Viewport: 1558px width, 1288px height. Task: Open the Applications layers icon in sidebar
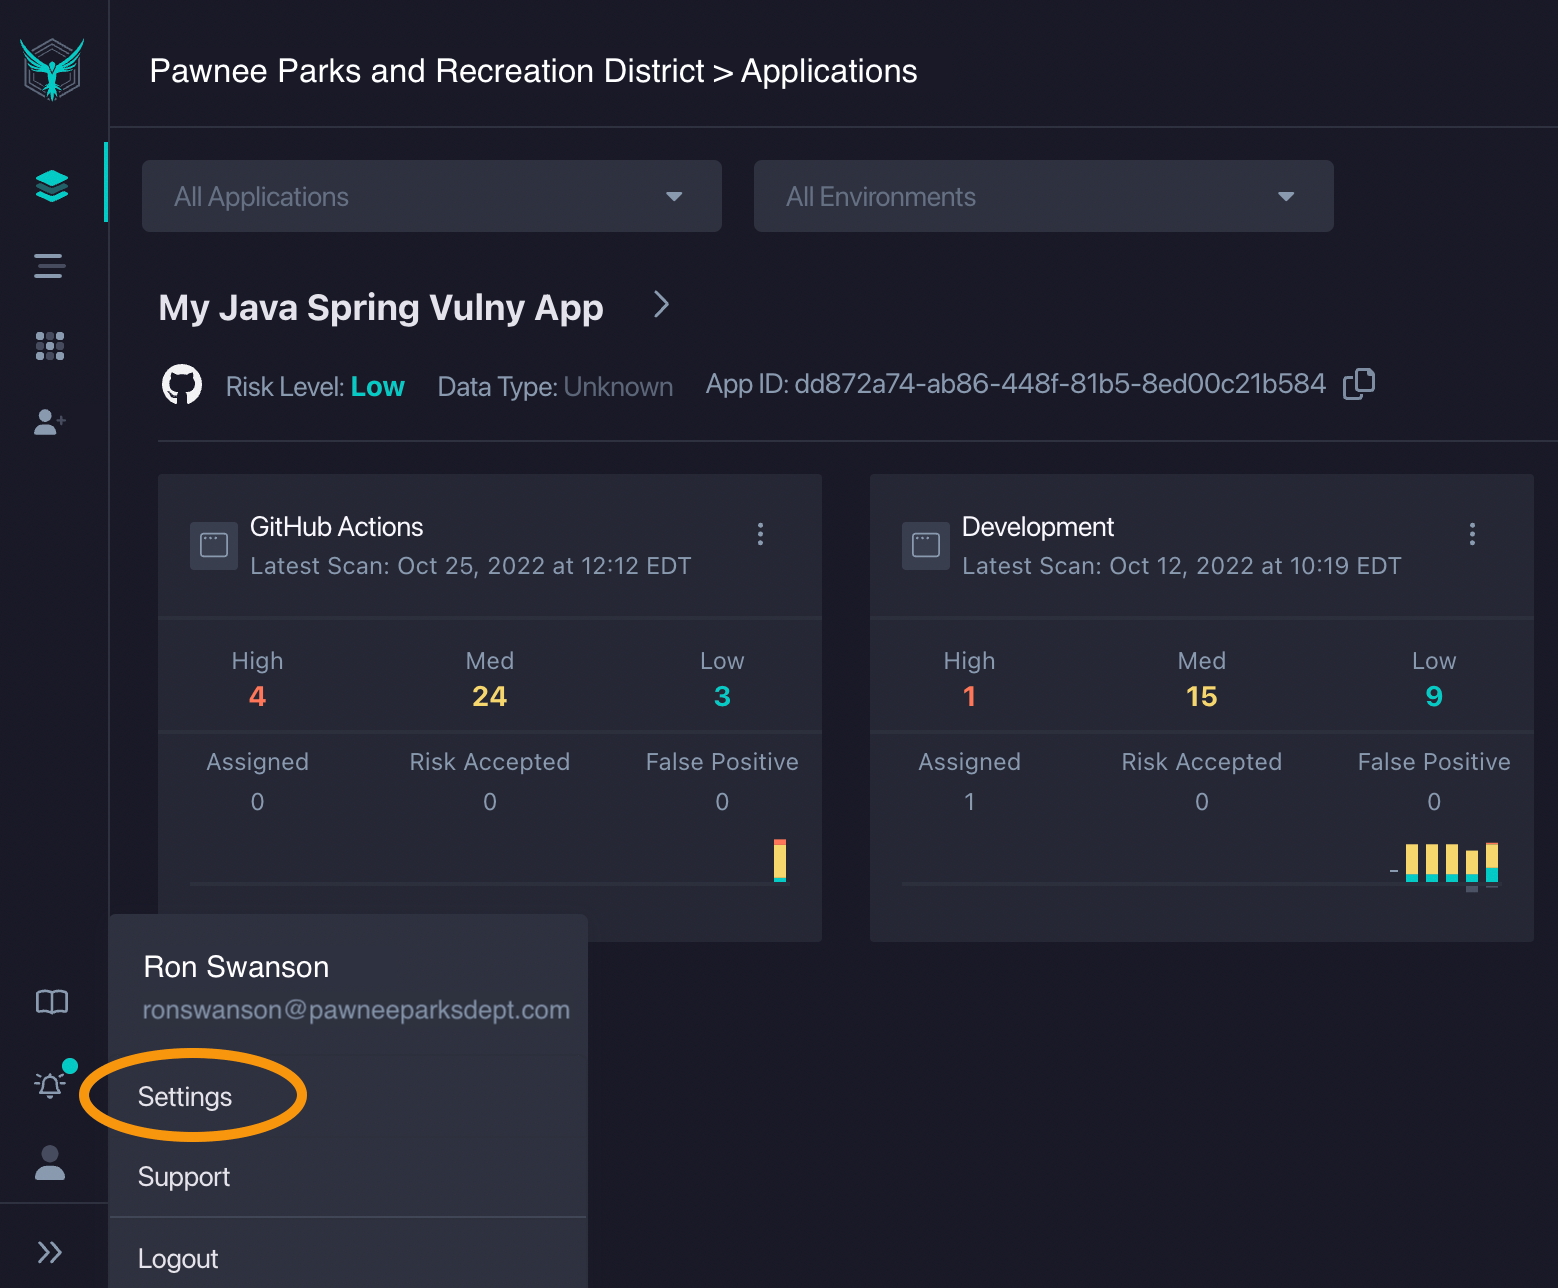click(50, 184)
